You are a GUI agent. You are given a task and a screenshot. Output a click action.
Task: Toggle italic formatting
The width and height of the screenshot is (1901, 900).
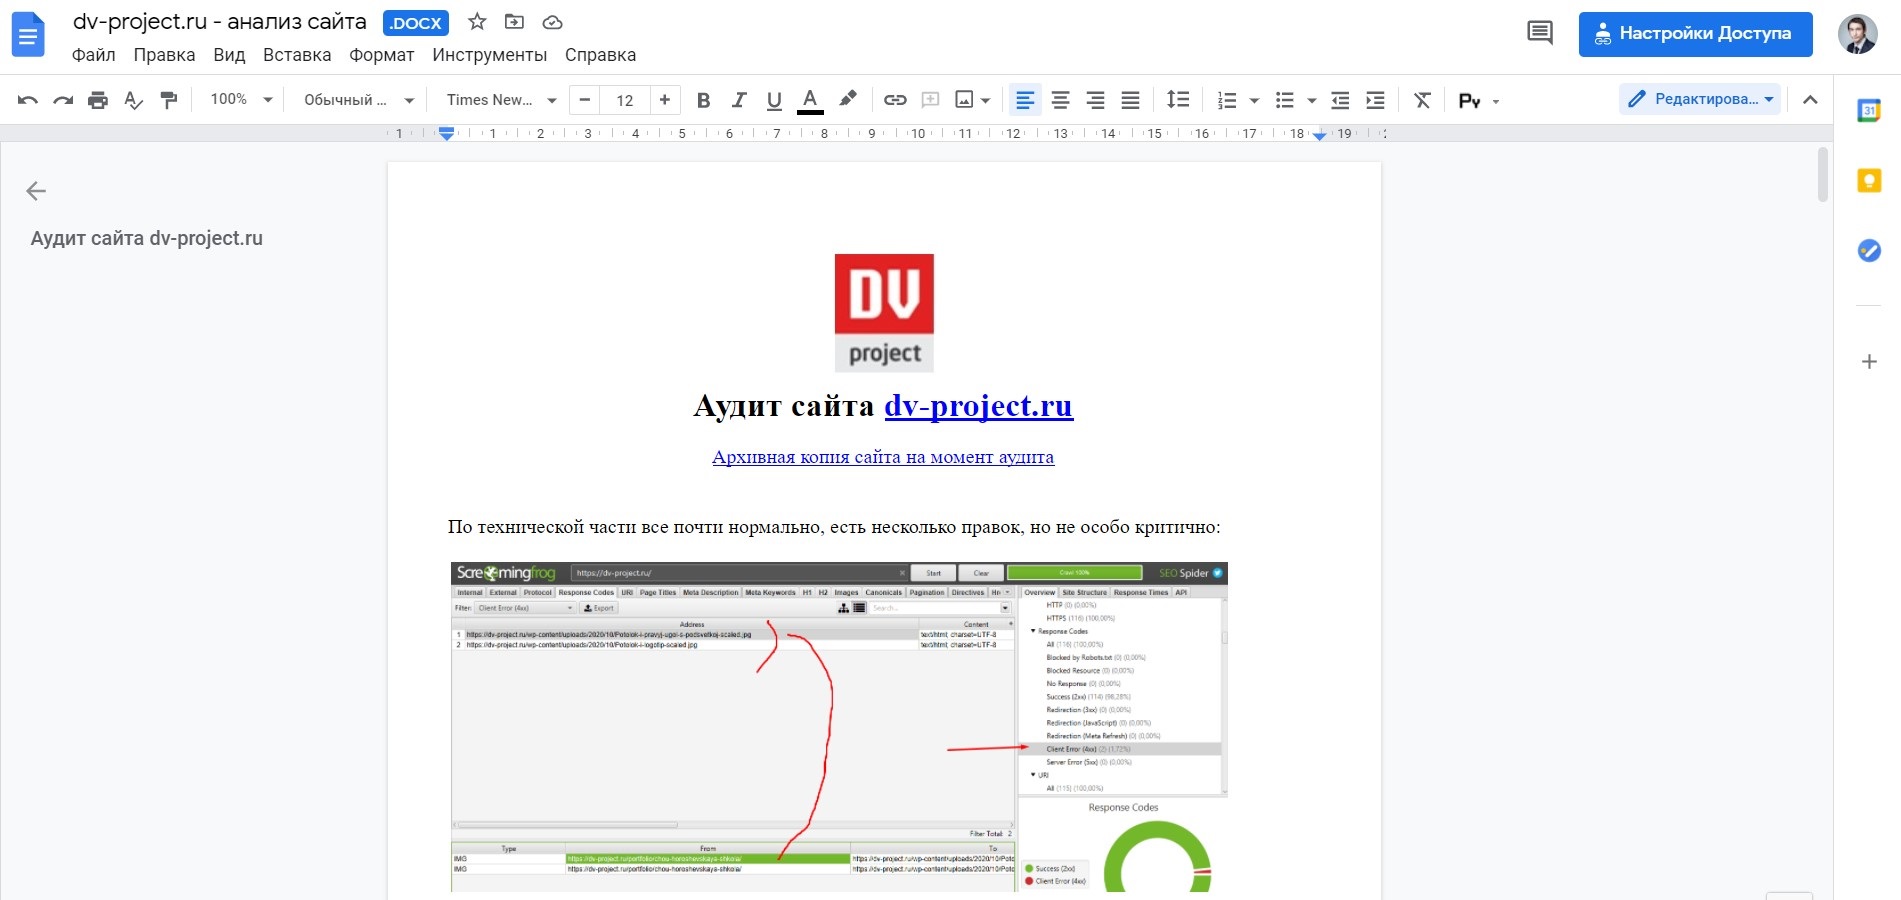(x=738, y=99)
